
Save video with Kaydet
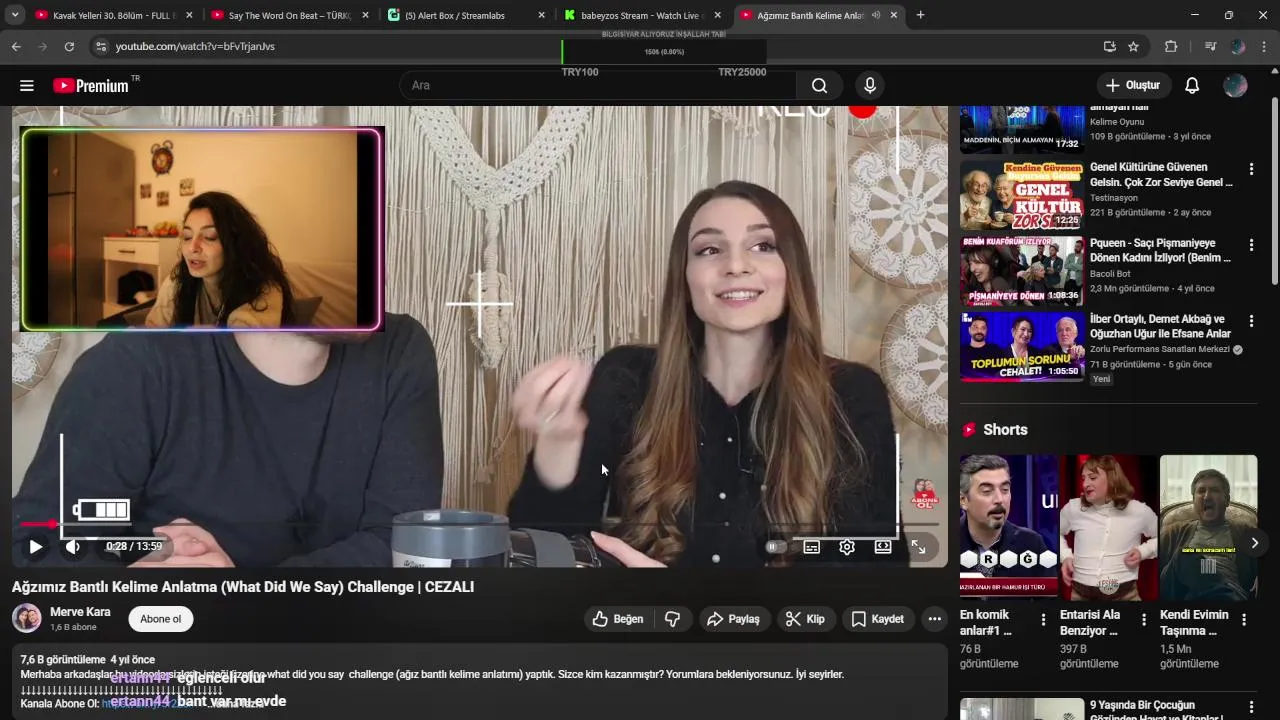[x=877, y=619]
